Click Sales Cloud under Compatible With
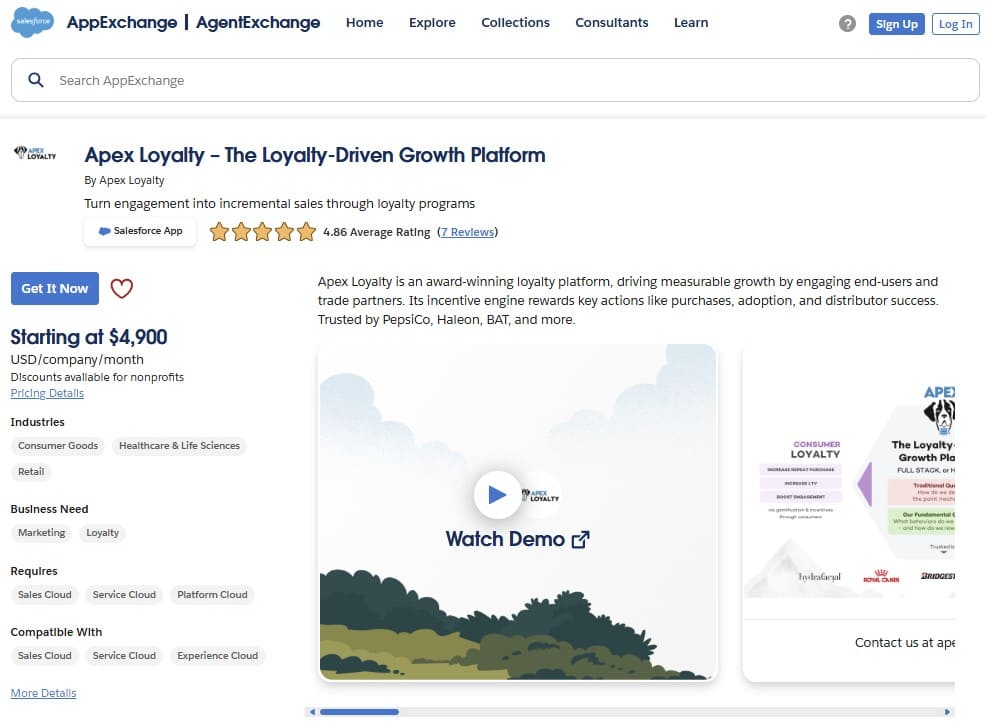 45,655
